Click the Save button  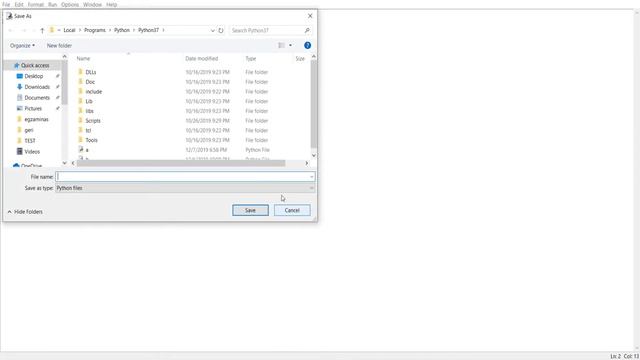(251, 210)
